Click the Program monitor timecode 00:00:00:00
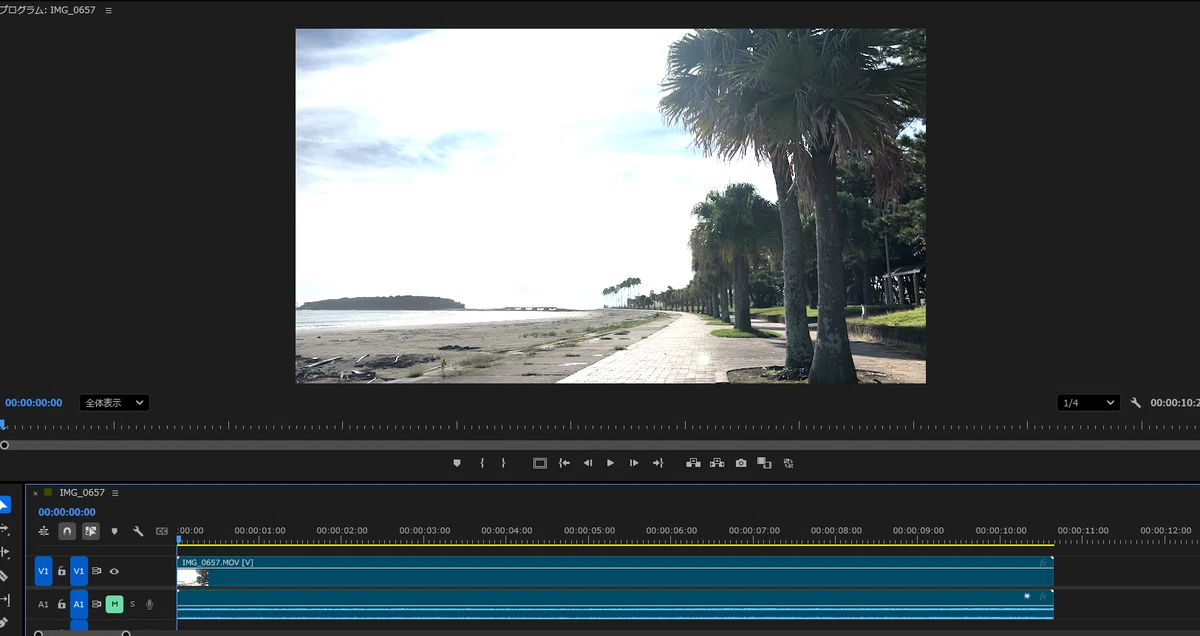 tap(33, 403)
